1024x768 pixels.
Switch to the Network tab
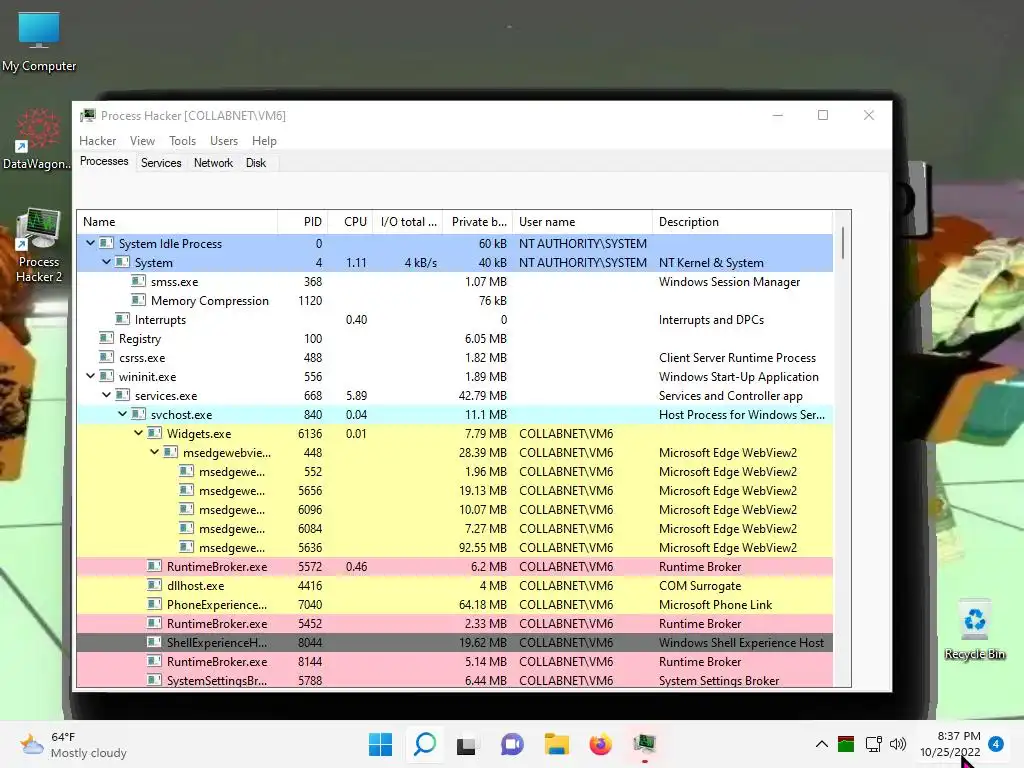pos(213,163)
